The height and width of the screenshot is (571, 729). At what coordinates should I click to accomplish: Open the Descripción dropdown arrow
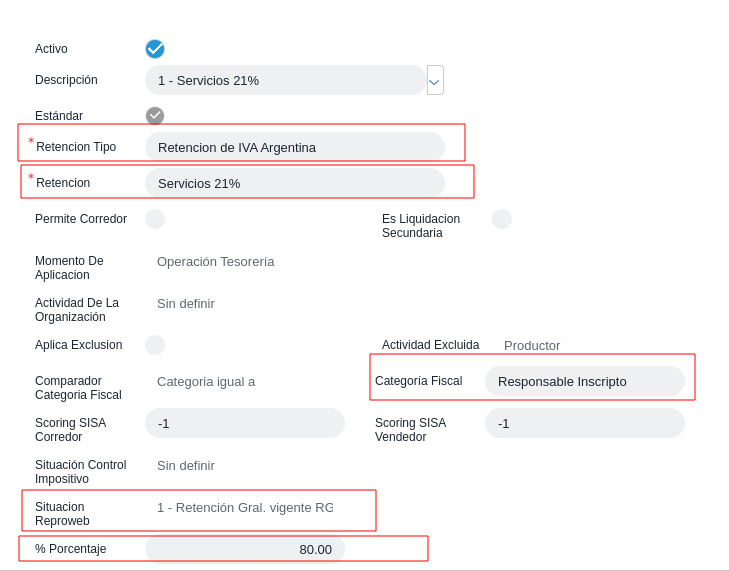coord(435,81)
